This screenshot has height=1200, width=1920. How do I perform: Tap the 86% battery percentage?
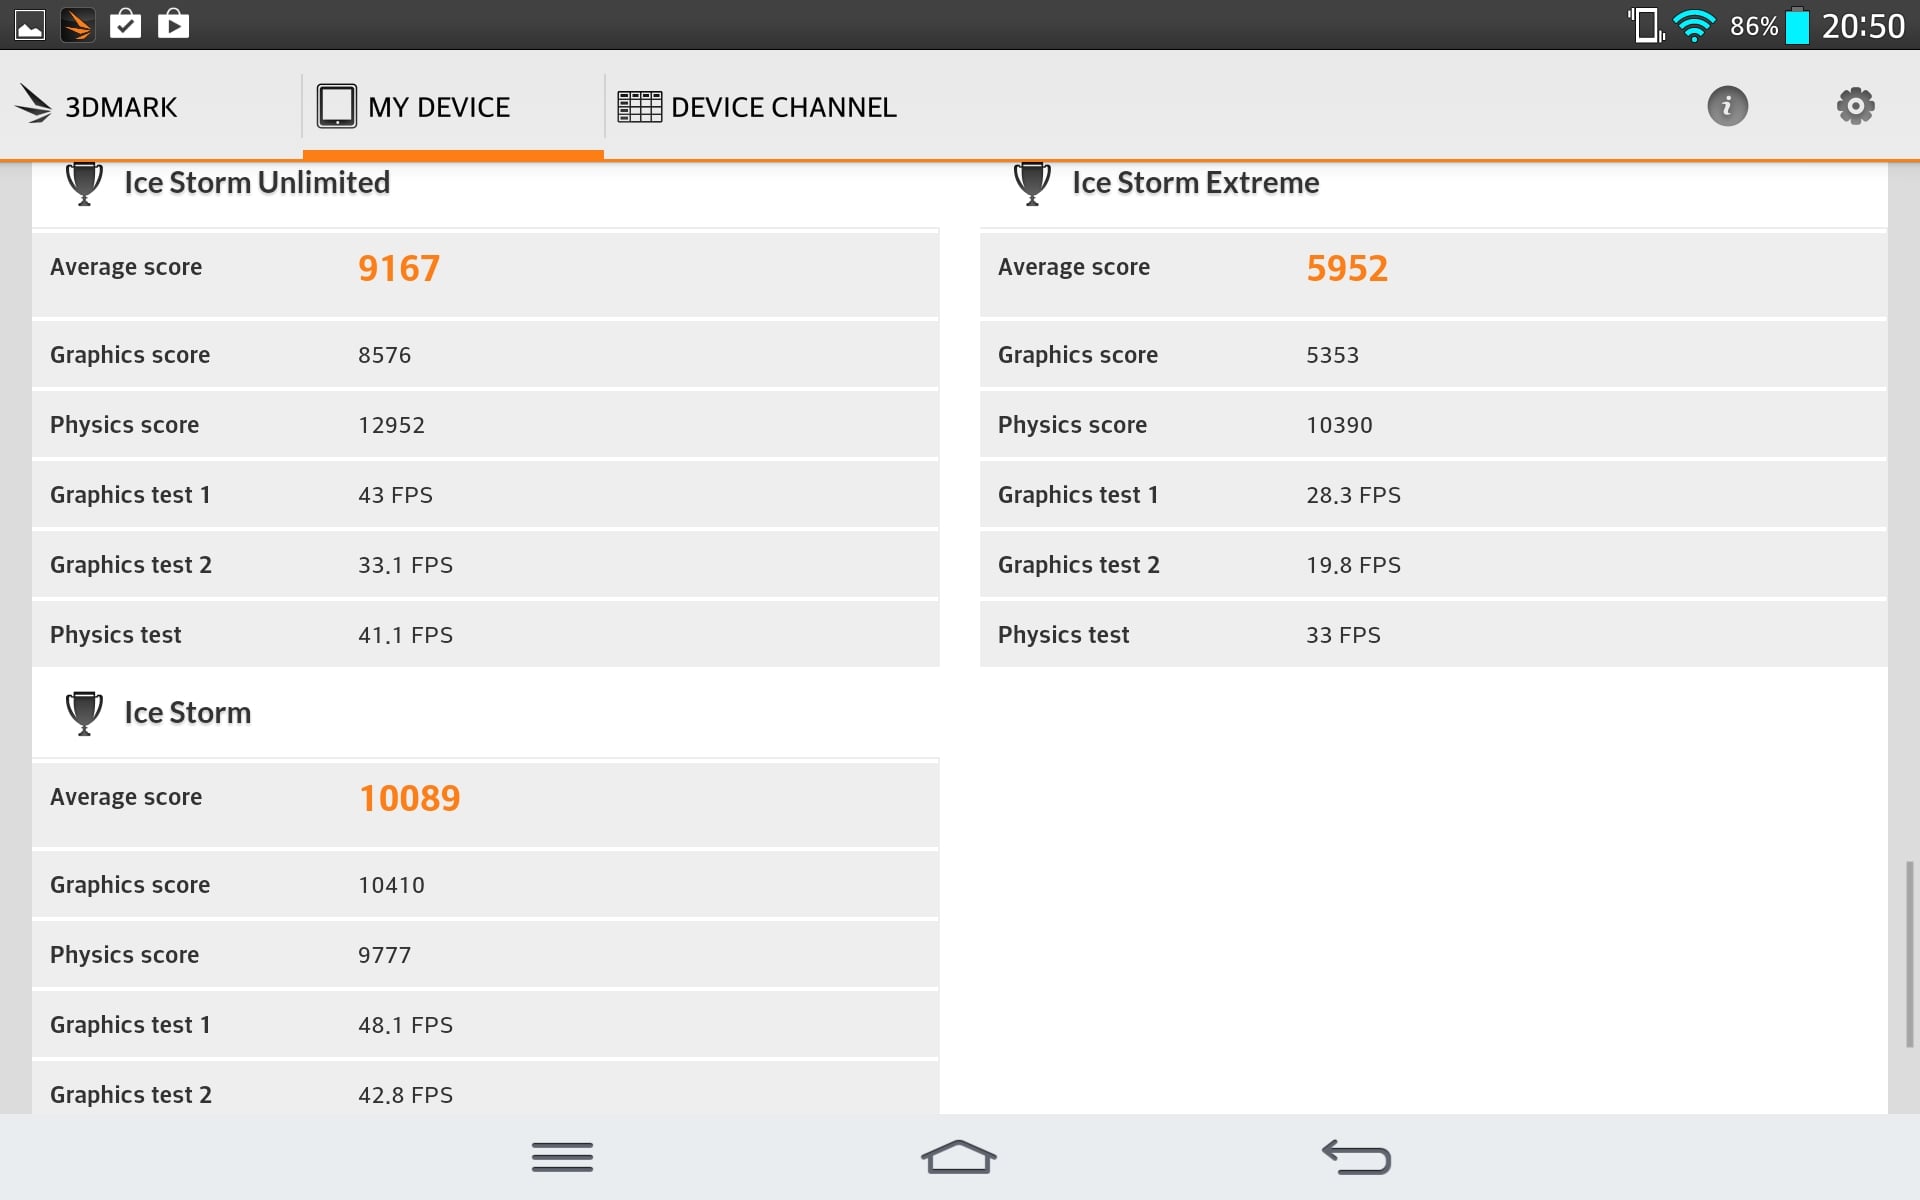coord(1754,26)
